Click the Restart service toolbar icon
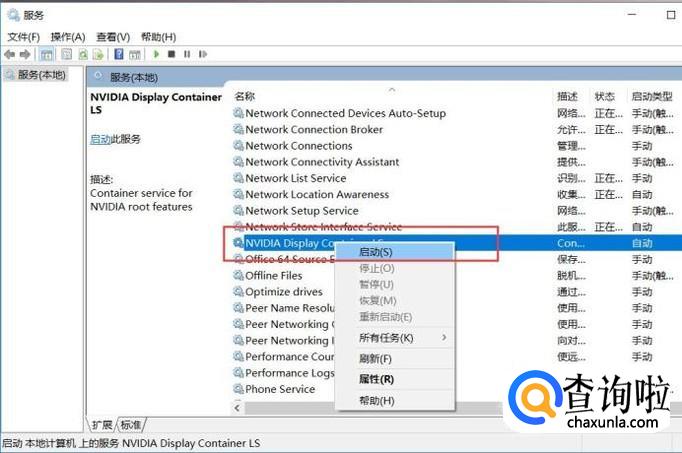This screenshot has width=682, height=453. tap(202, 54)
